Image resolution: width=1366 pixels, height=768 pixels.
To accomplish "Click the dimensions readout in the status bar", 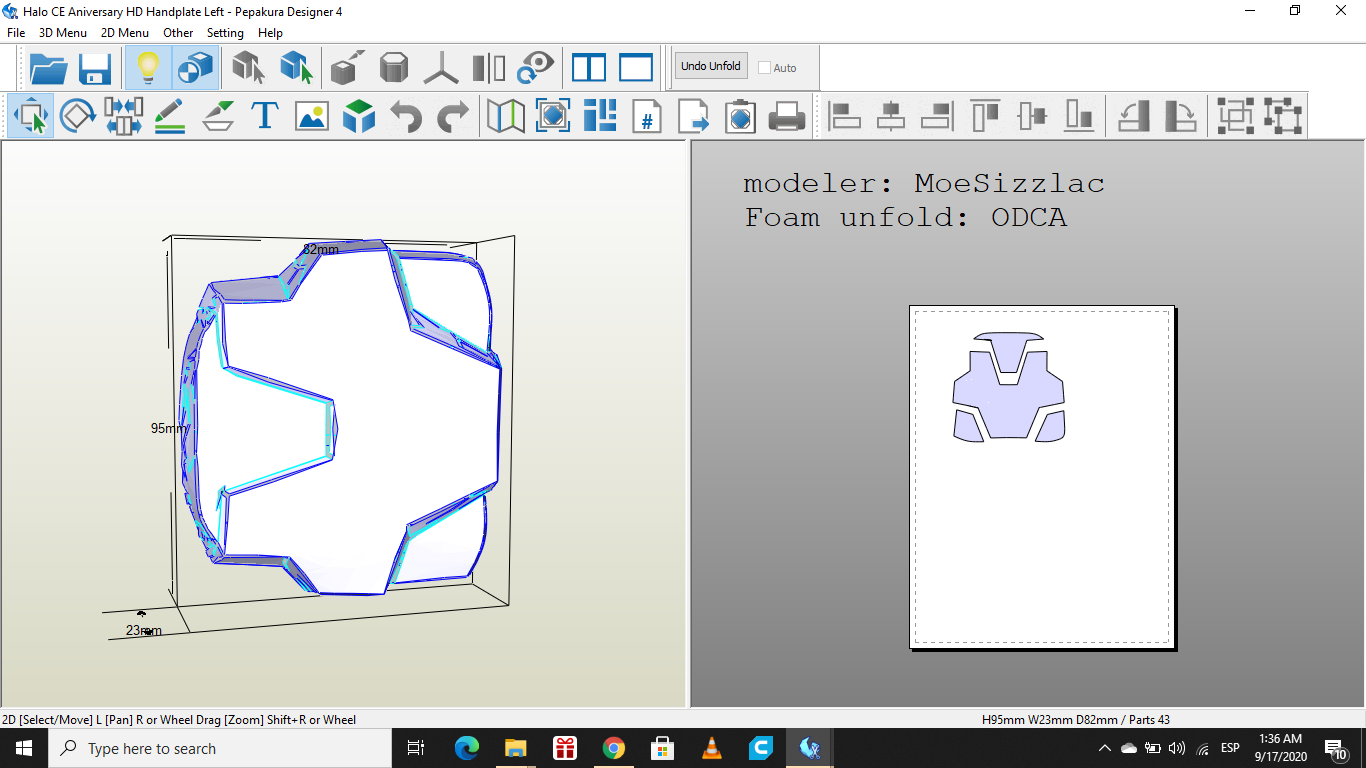I will (1076, 720).
